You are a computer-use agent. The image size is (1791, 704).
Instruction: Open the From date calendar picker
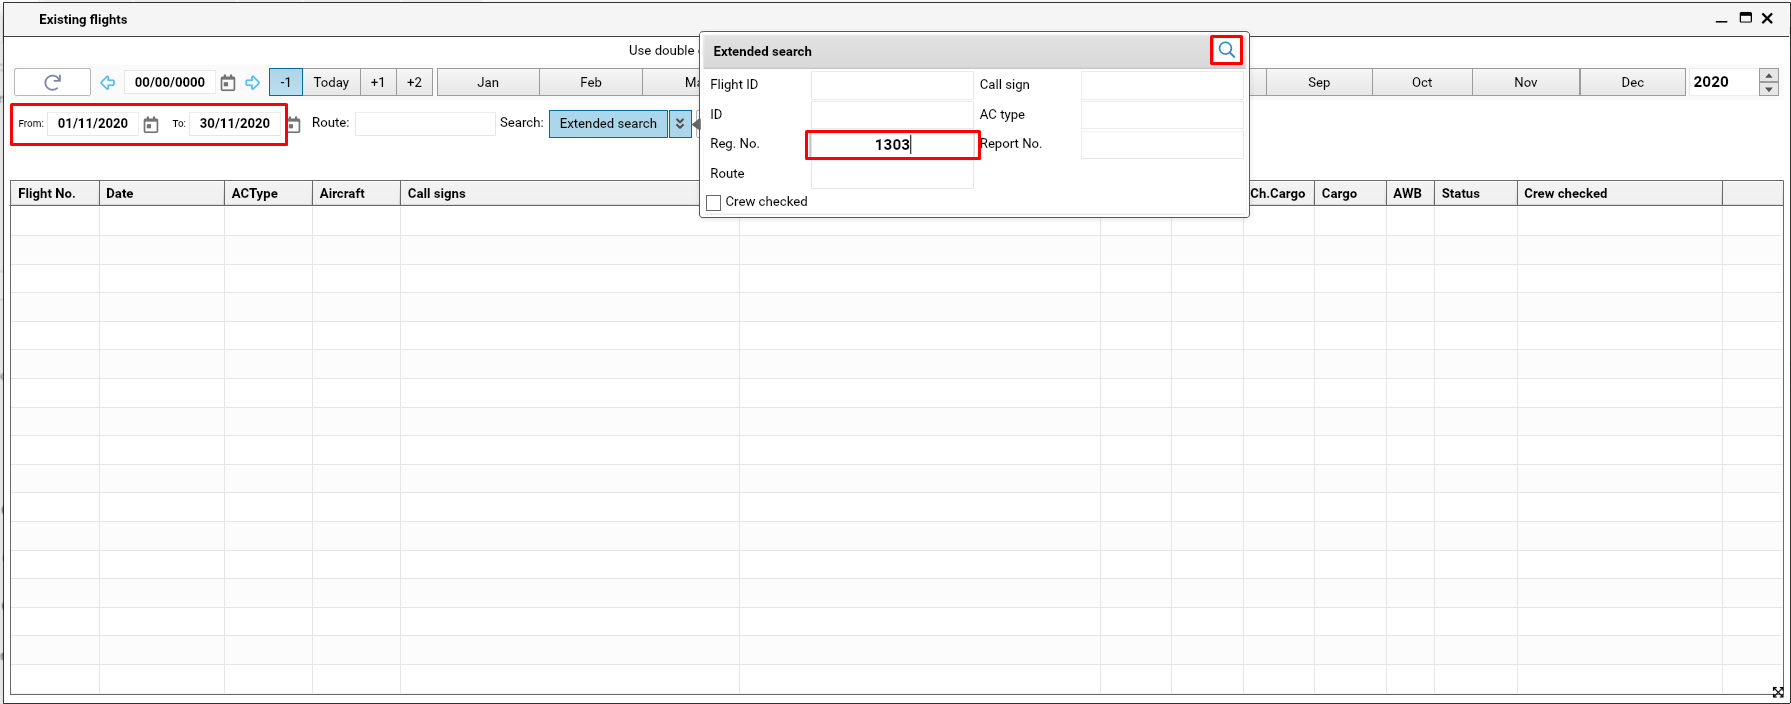pos(151,124)
